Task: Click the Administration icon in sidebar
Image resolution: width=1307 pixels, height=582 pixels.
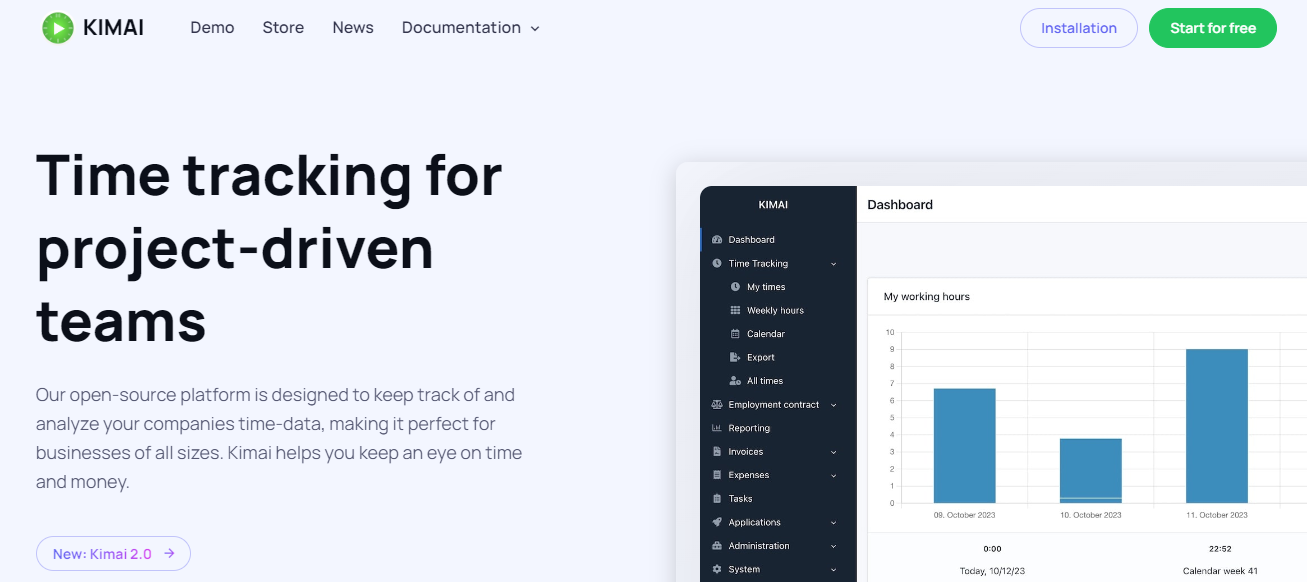Action: (x=717, y=546)
